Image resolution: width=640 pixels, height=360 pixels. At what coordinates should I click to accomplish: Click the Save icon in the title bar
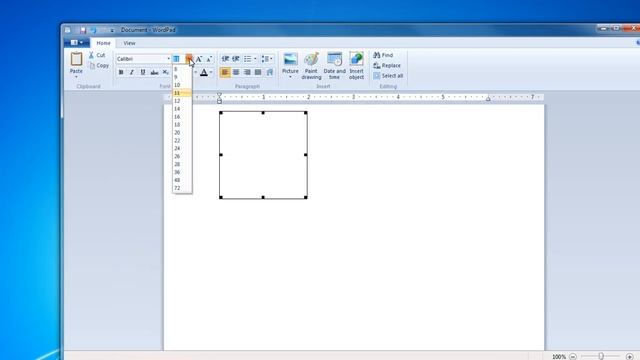point(83,30)
